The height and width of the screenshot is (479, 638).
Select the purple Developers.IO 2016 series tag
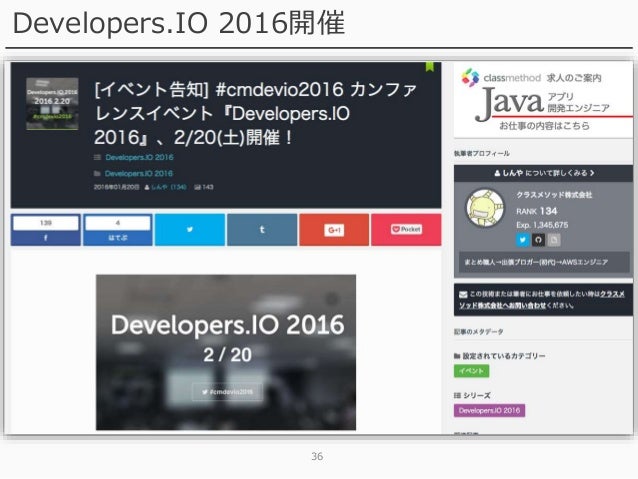(x=489, y=410)
